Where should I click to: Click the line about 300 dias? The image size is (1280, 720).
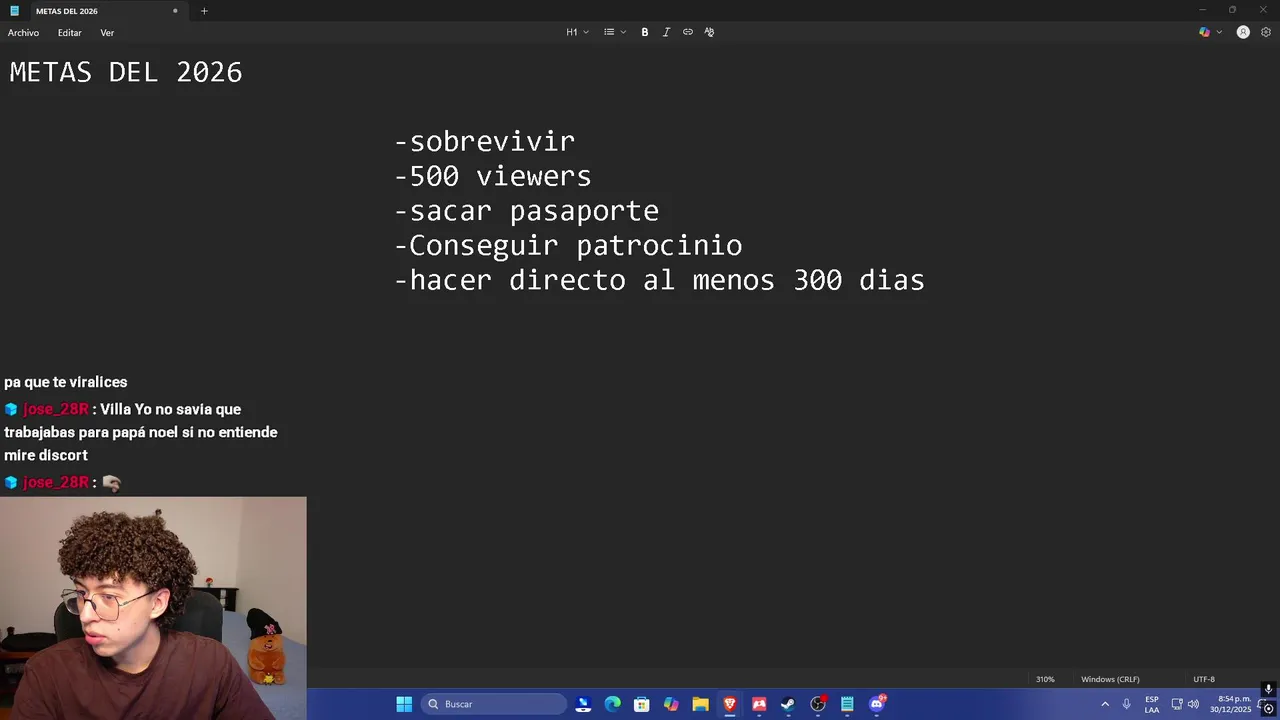(x=659, y=280)
